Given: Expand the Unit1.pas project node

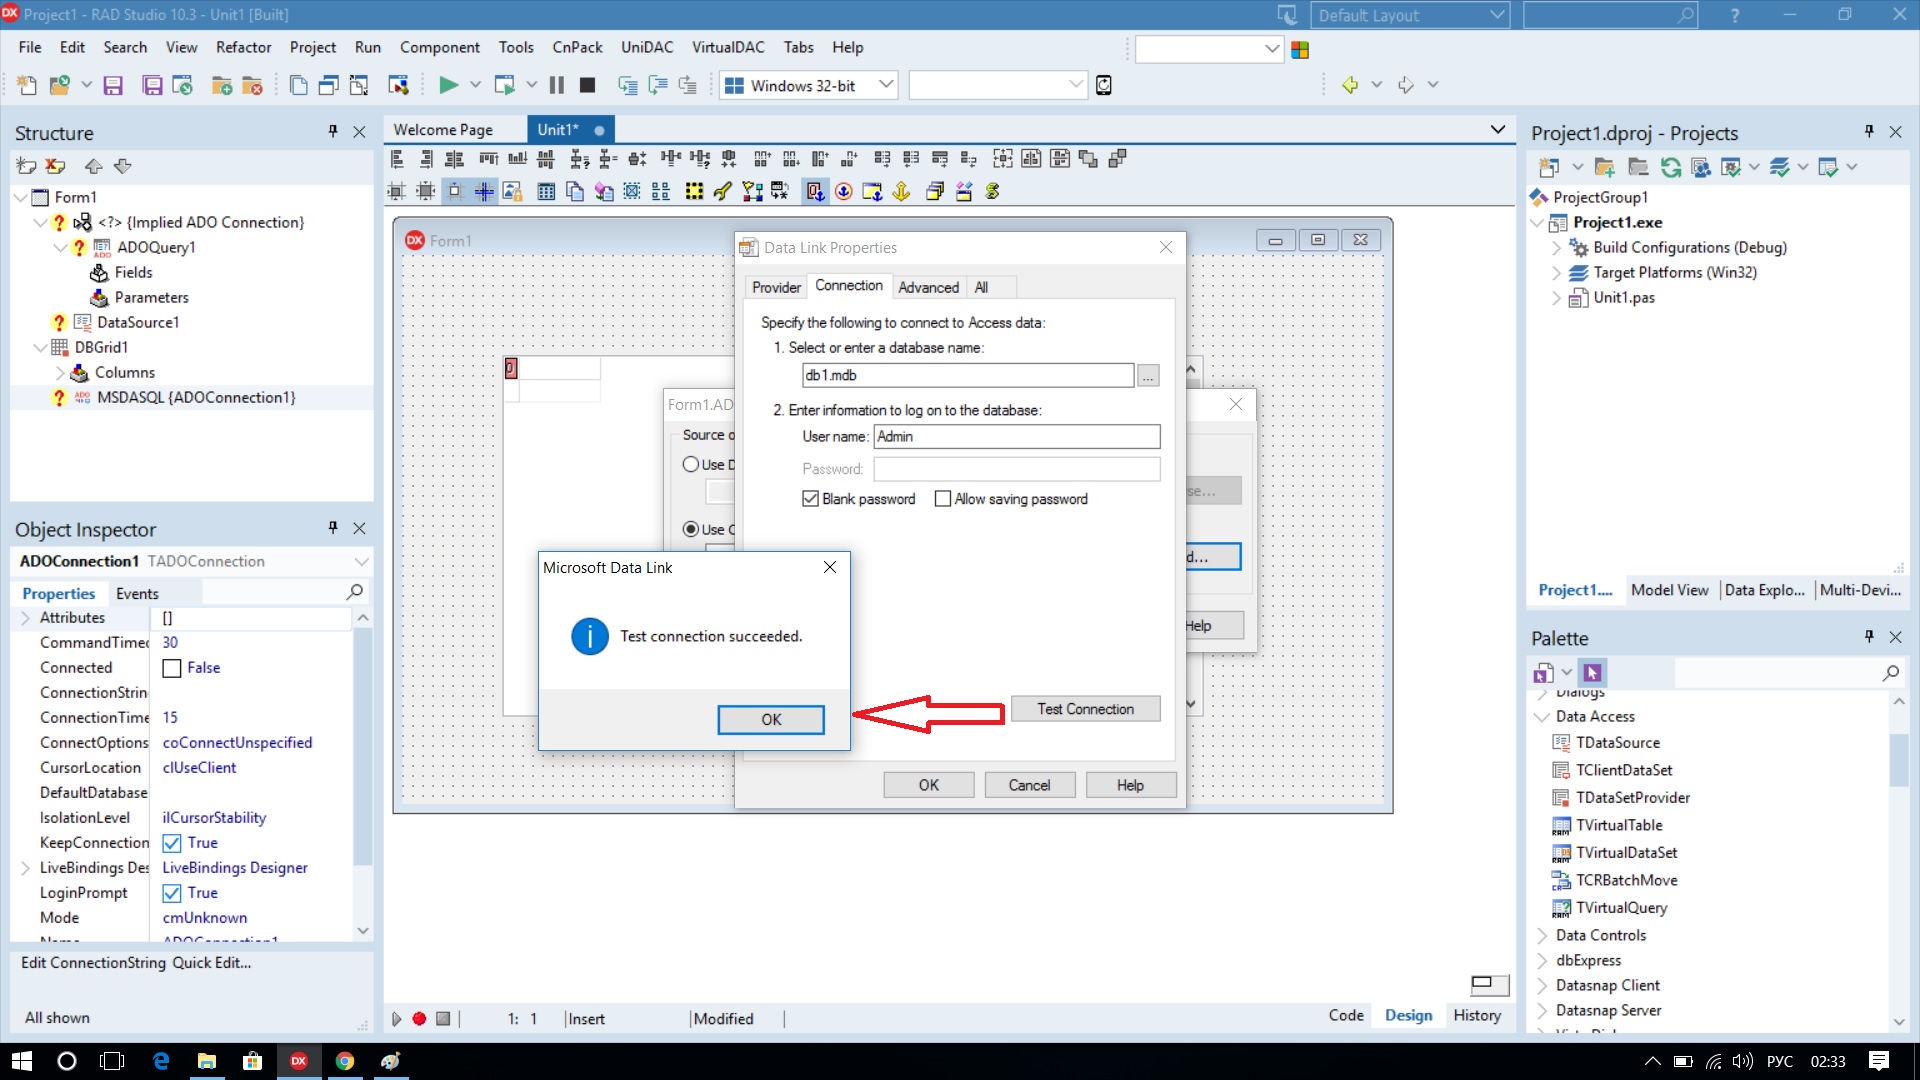Looking at the screenshot, I should [x=1556, y=297].
